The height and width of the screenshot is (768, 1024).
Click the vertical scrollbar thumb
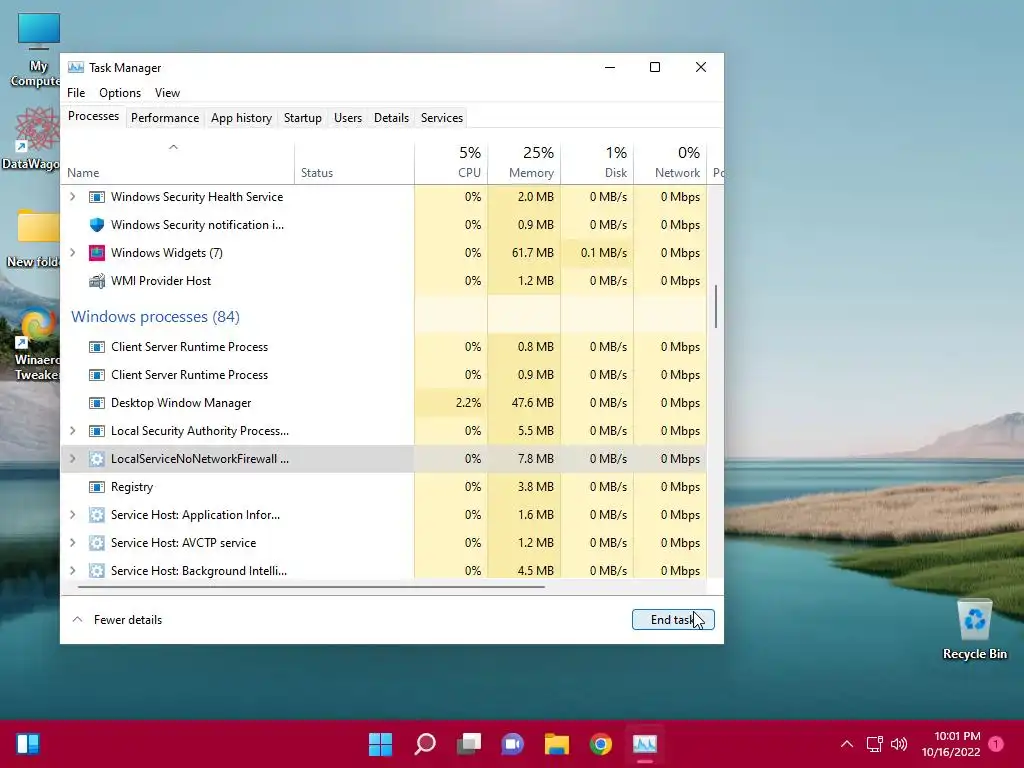(716, 306)
